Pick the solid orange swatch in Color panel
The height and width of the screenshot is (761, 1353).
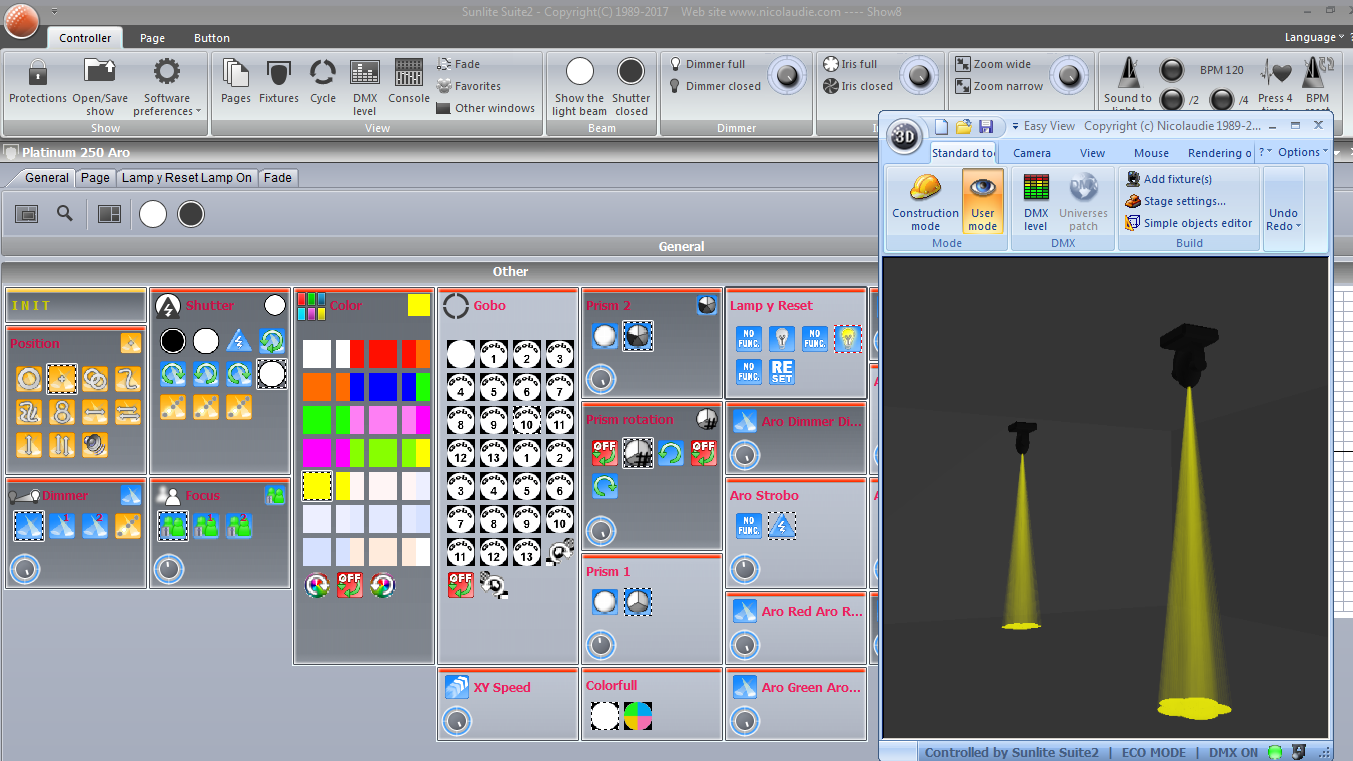pyautogui.click(x=317, y=385)
